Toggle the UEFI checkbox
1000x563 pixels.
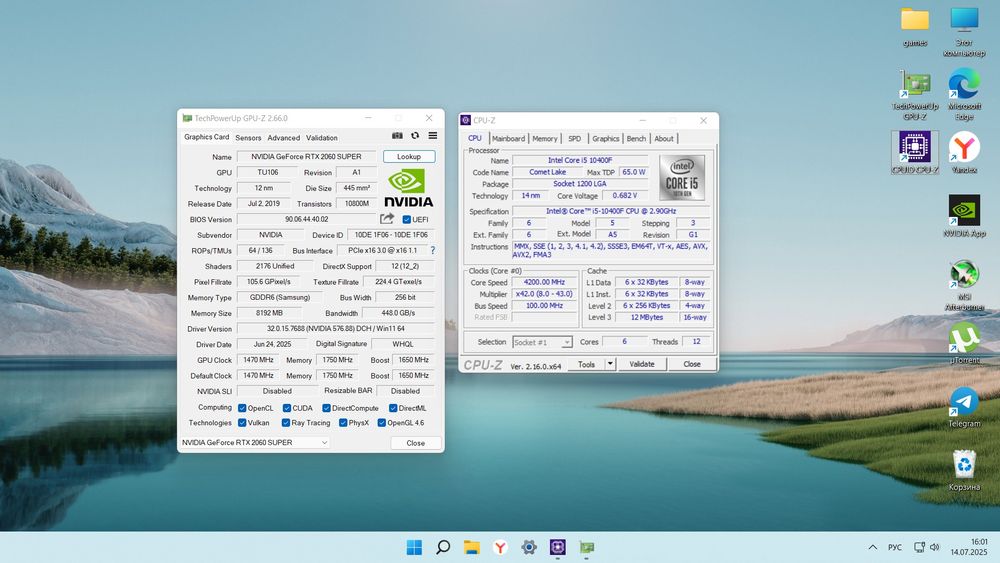(x=407, y=220)
